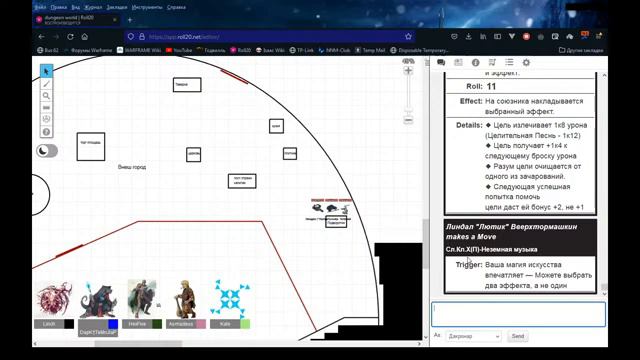
Task: Click the blue player color swatch
Action: coord(113,324)
